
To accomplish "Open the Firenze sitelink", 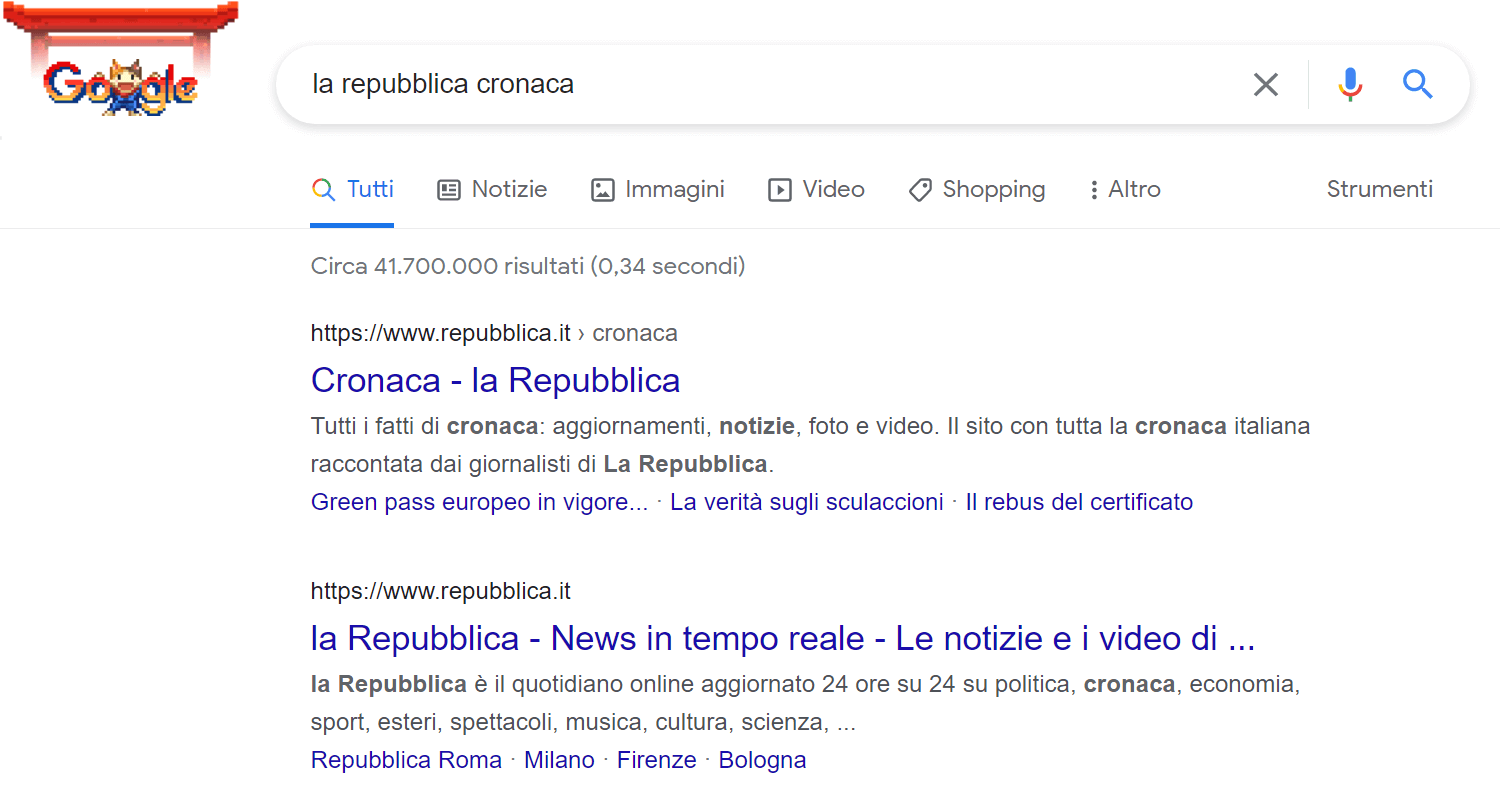I will 656,760.
